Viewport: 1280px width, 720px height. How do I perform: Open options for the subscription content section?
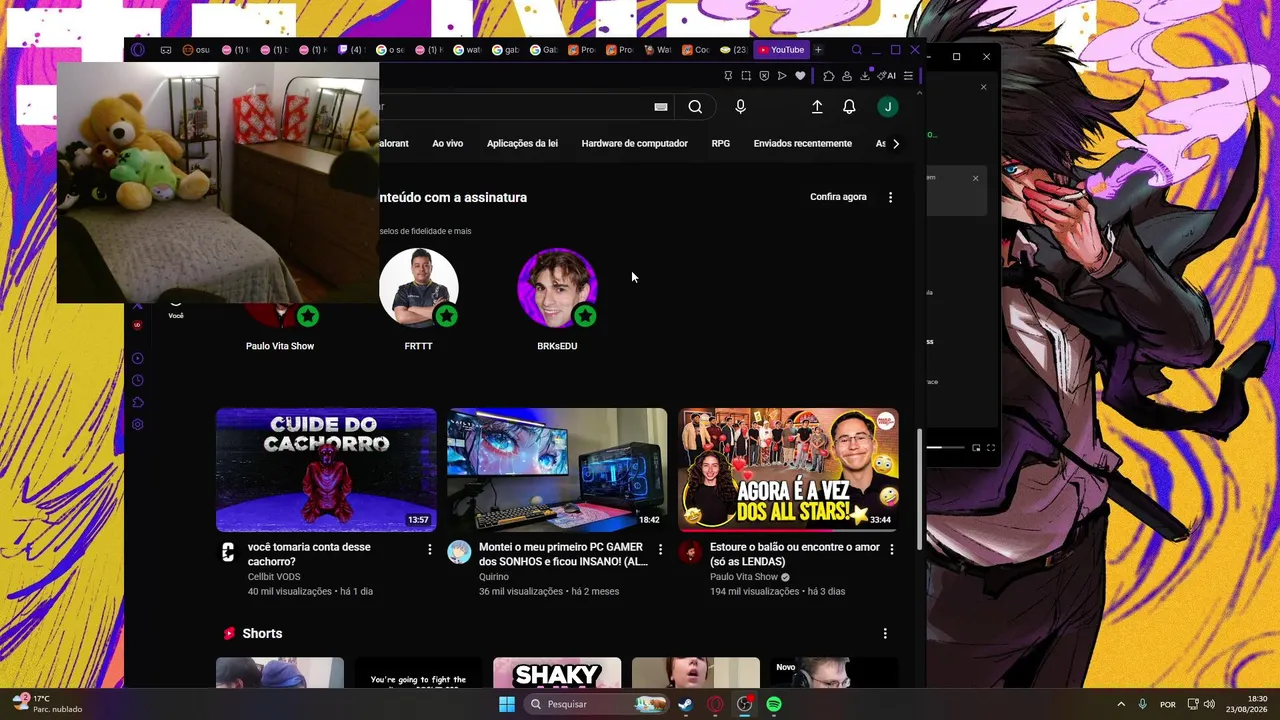click(890, 197)
